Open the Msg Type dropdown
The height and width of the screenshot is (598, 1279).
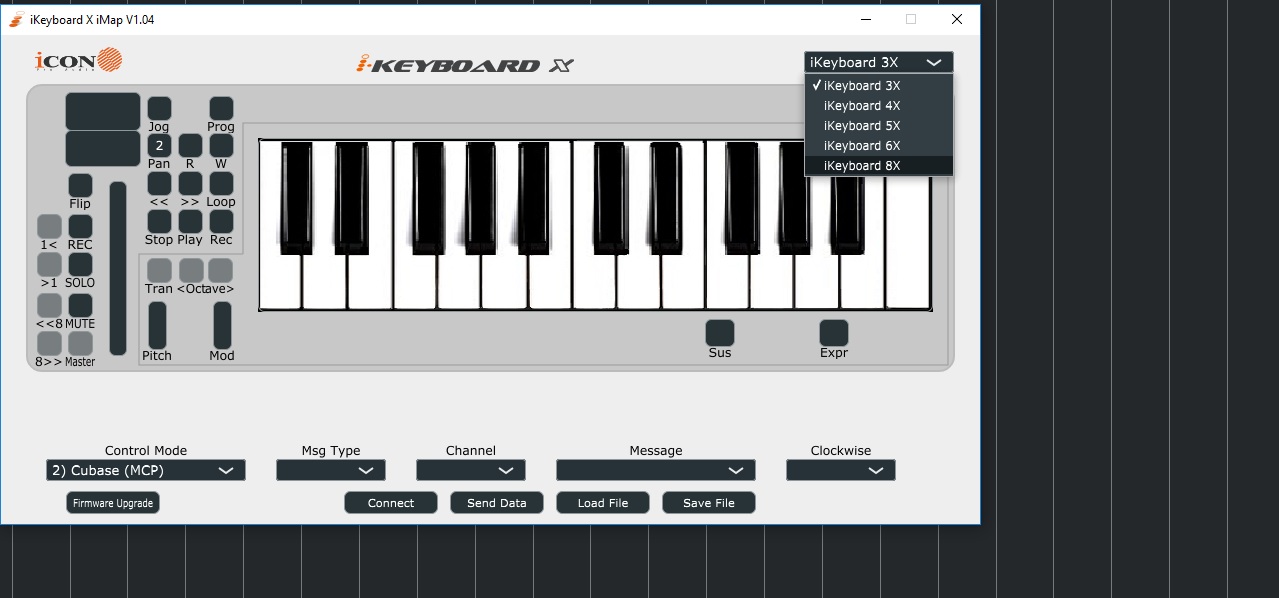pos(331,470)
